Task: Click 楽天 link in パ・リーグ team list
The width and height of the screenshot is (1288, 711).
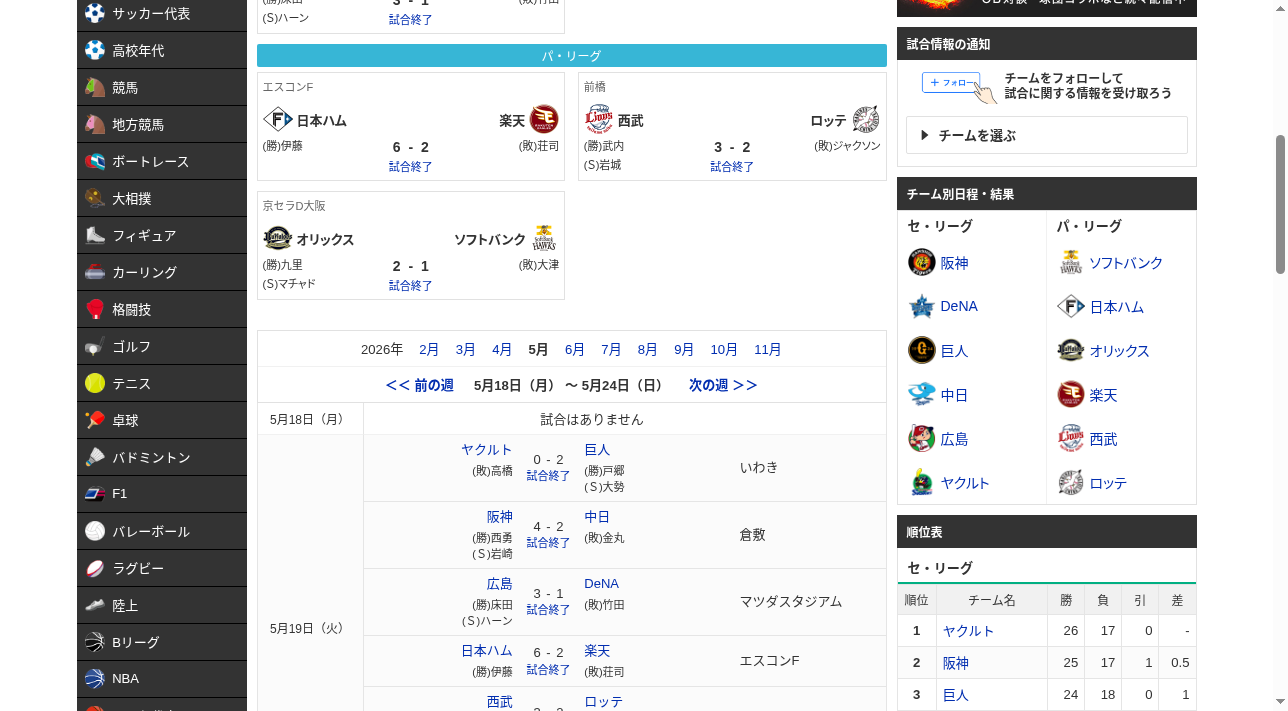Action: (1104, 395)
